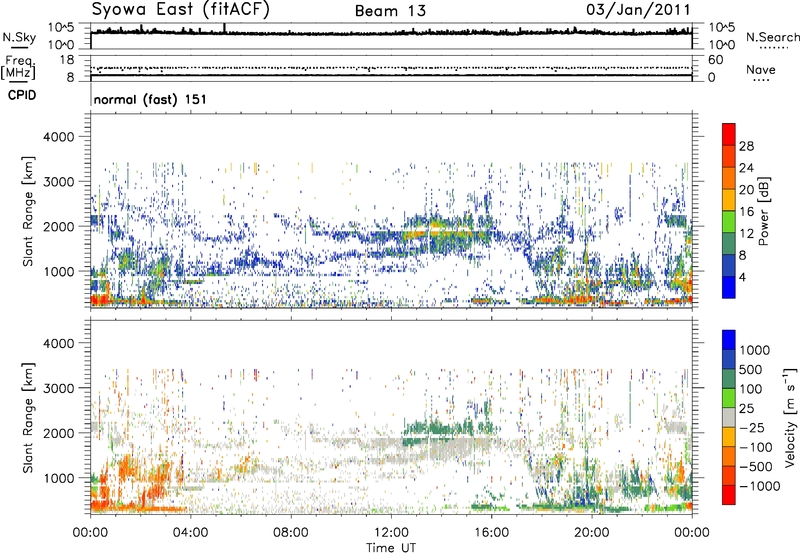Click the bright blue top segment of Velocity colorbar

click(729, 340)
